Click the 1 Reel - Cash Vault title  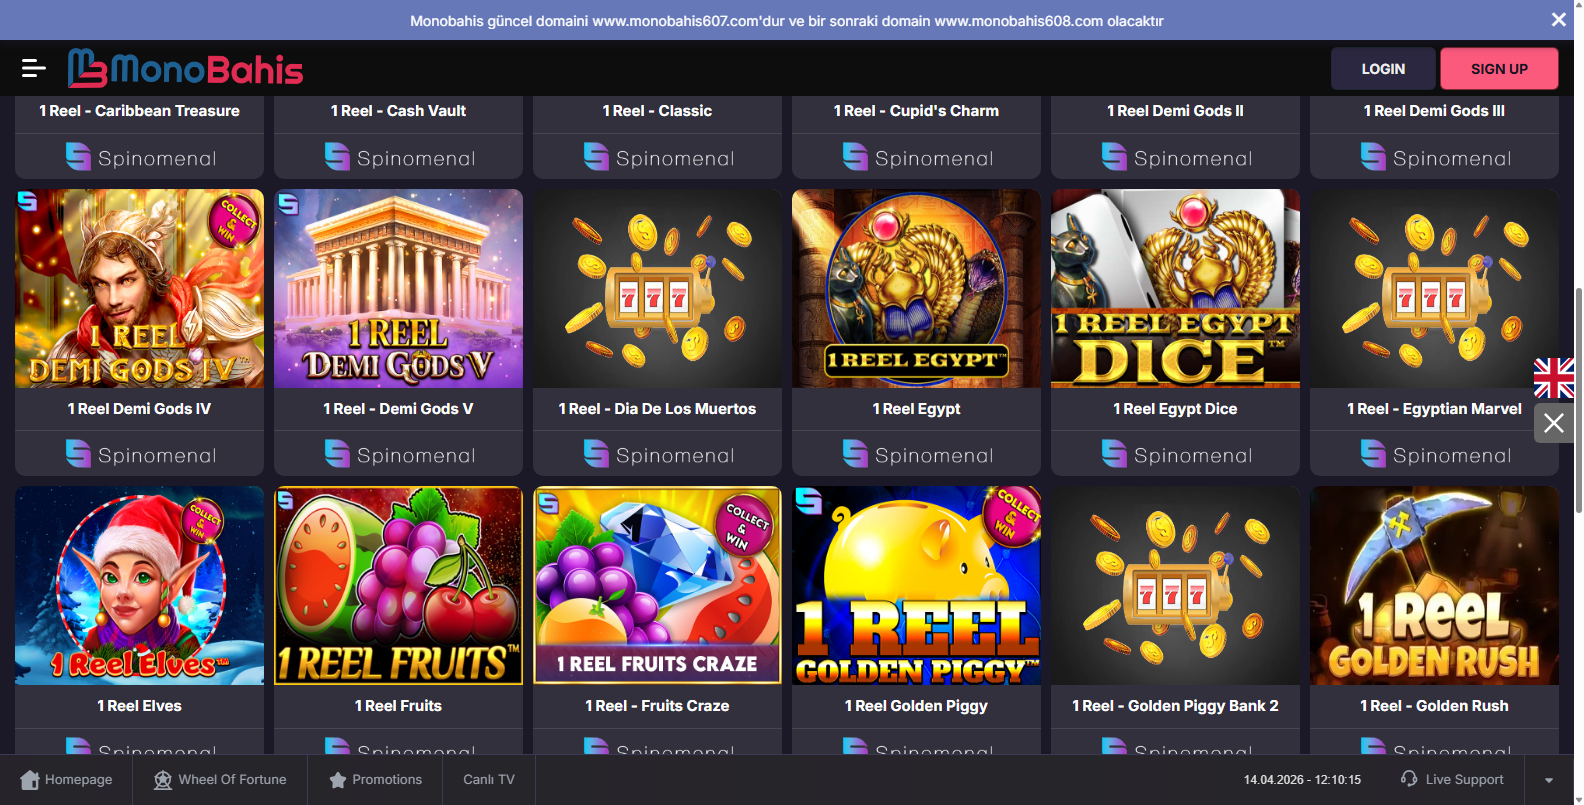398,111
